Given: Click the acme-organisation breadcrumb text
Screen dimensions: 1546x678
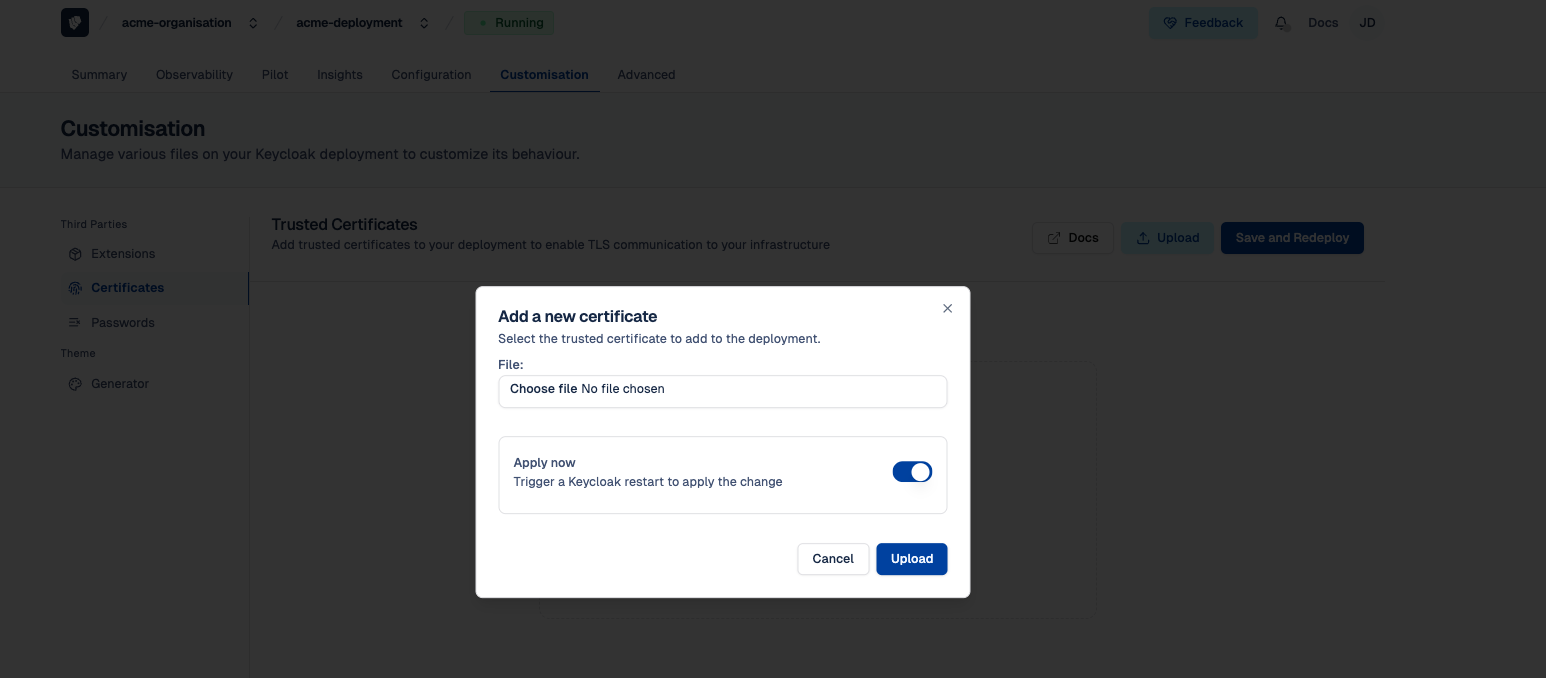Looking at the screenshot, I should pyautogui.click(x=176, y=23).
